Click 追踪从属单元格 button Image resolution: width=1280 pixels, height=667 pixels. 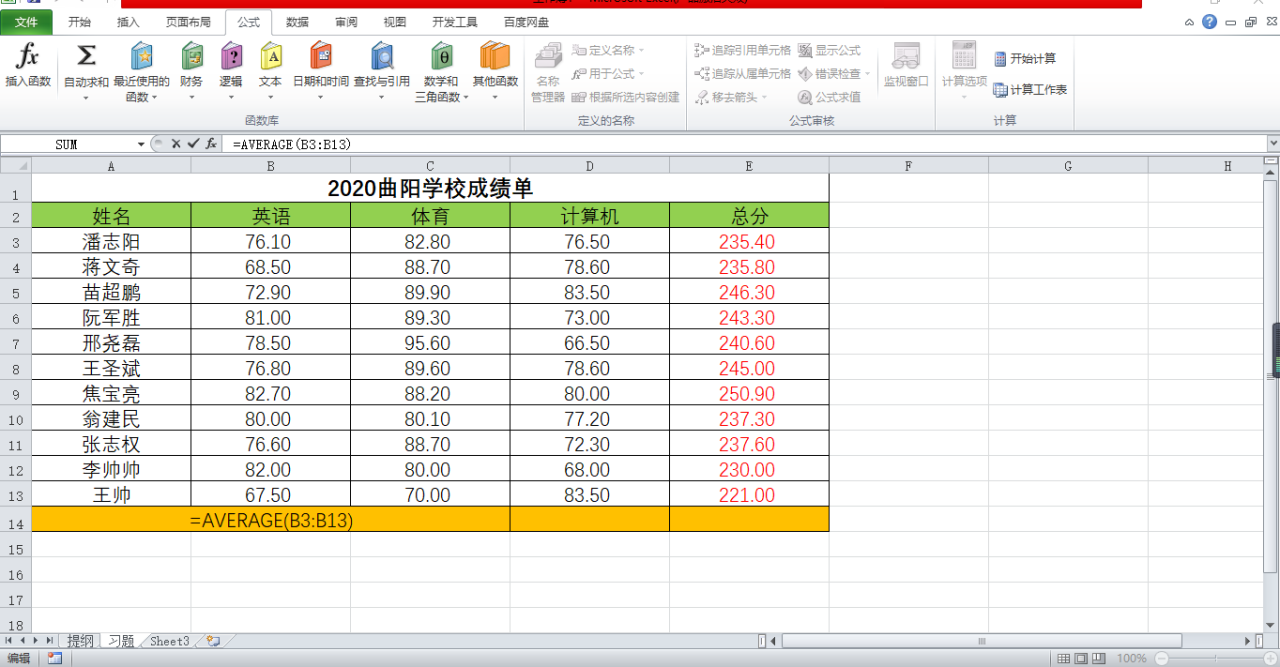tap(743, 74)
